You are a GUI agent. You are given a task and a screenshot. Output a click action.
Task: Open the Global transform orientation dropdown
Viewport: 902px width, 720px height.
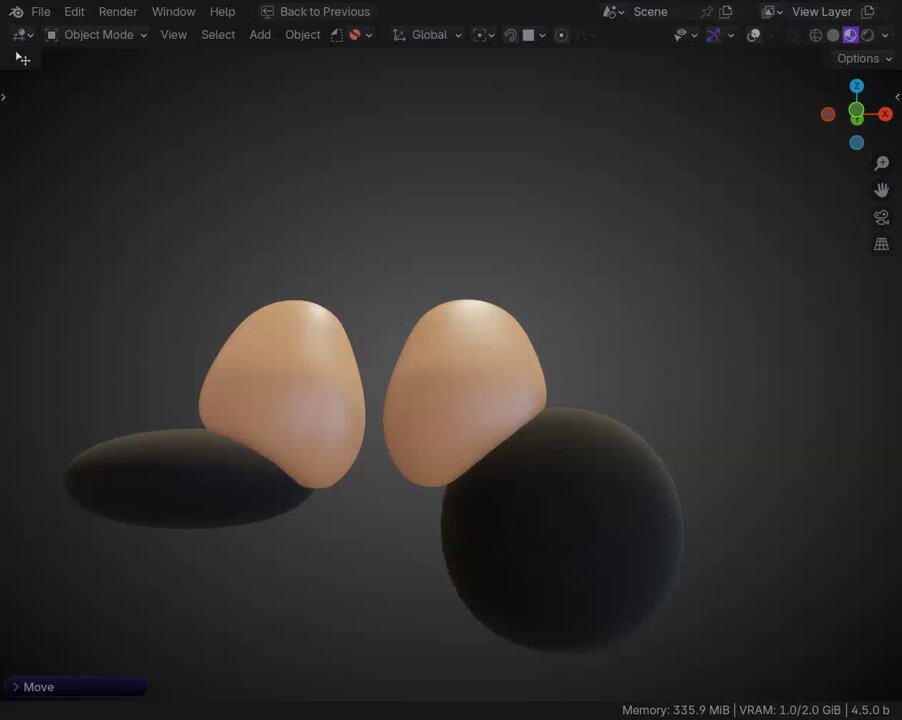(427, 35)
